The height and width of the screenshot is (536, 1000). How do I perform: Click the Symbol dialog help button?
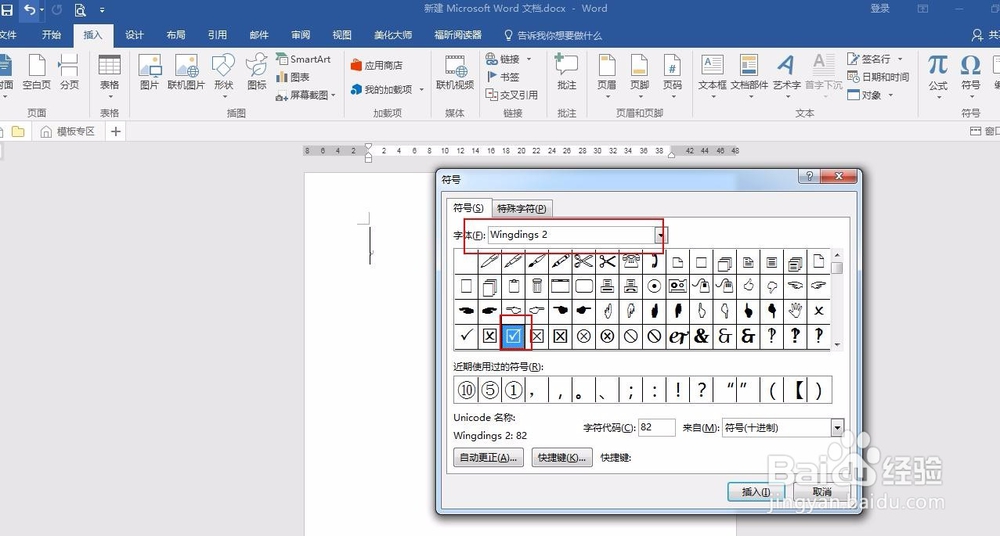pyautogui.click(x=809, y=176)
